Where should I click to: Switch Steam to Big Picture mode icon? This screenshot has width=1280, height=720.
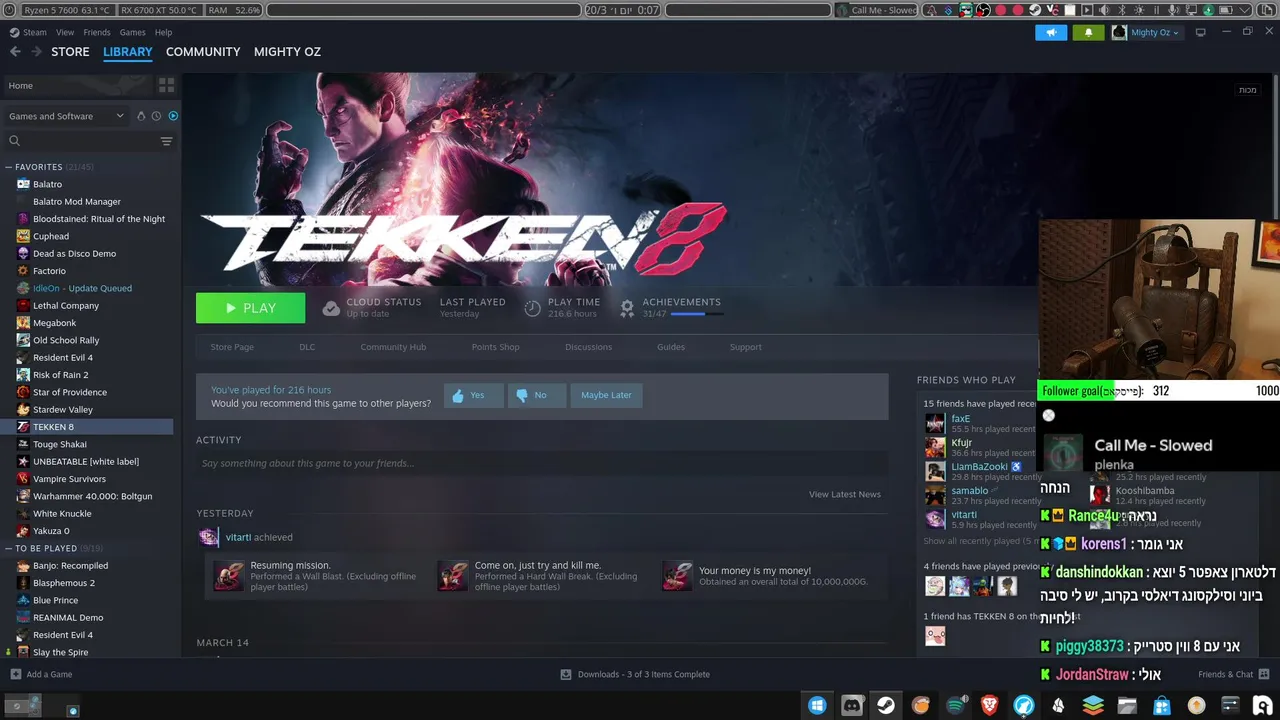coord(1200,32)
